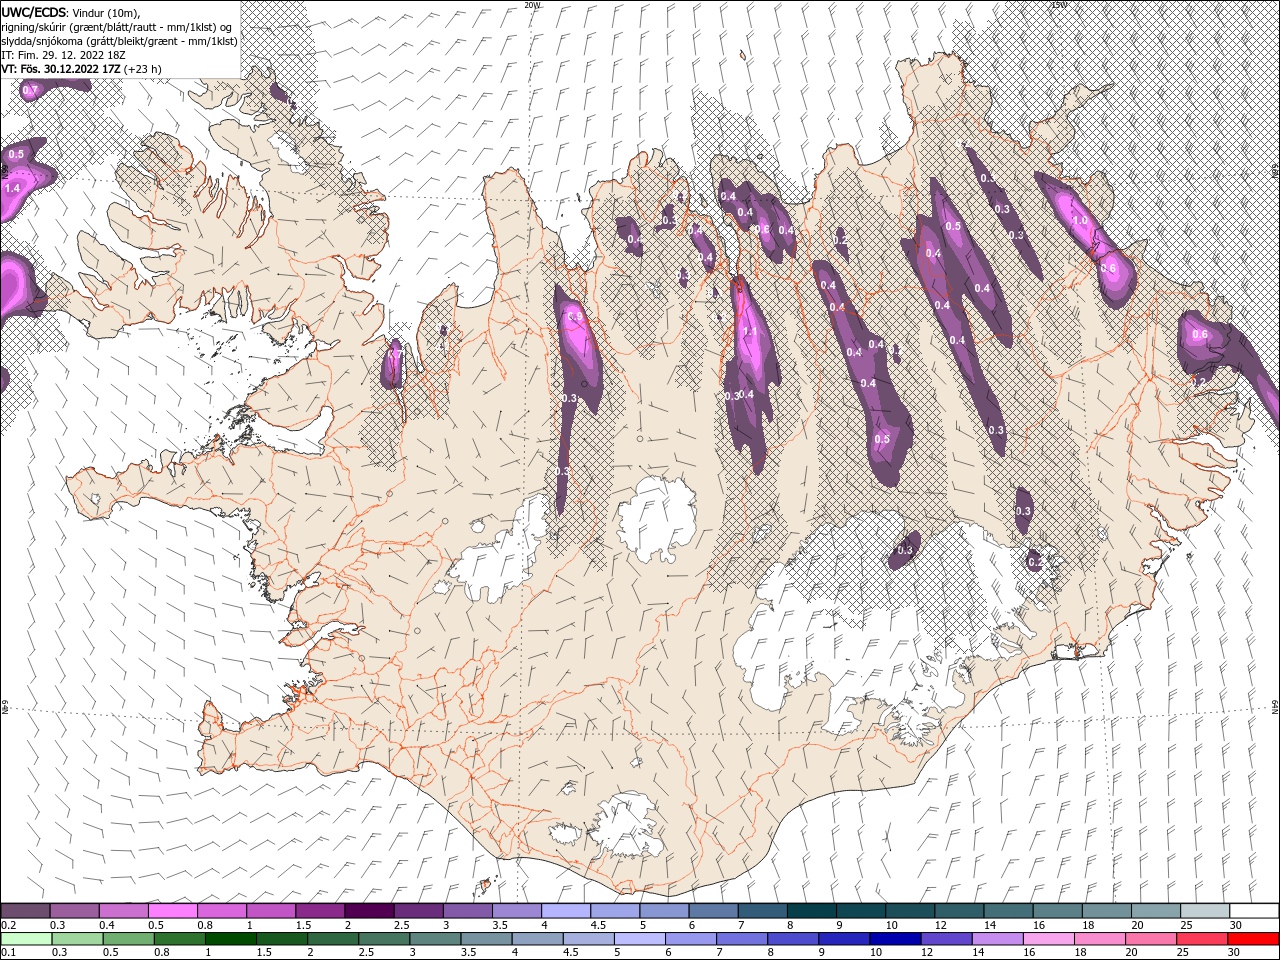Viewport: 1280px width, 960px height.
Task: Click the top-row legend swatch starting at 0.2
Action: click(x=26, y=911)
